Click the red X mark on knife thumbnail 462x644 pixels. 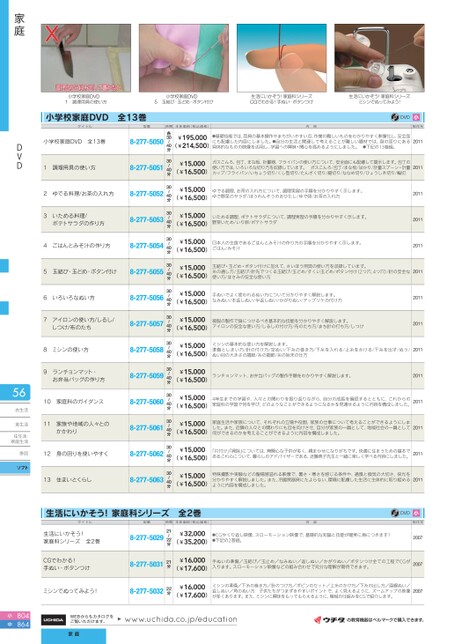pyautogui.click(x=51, y=34)
